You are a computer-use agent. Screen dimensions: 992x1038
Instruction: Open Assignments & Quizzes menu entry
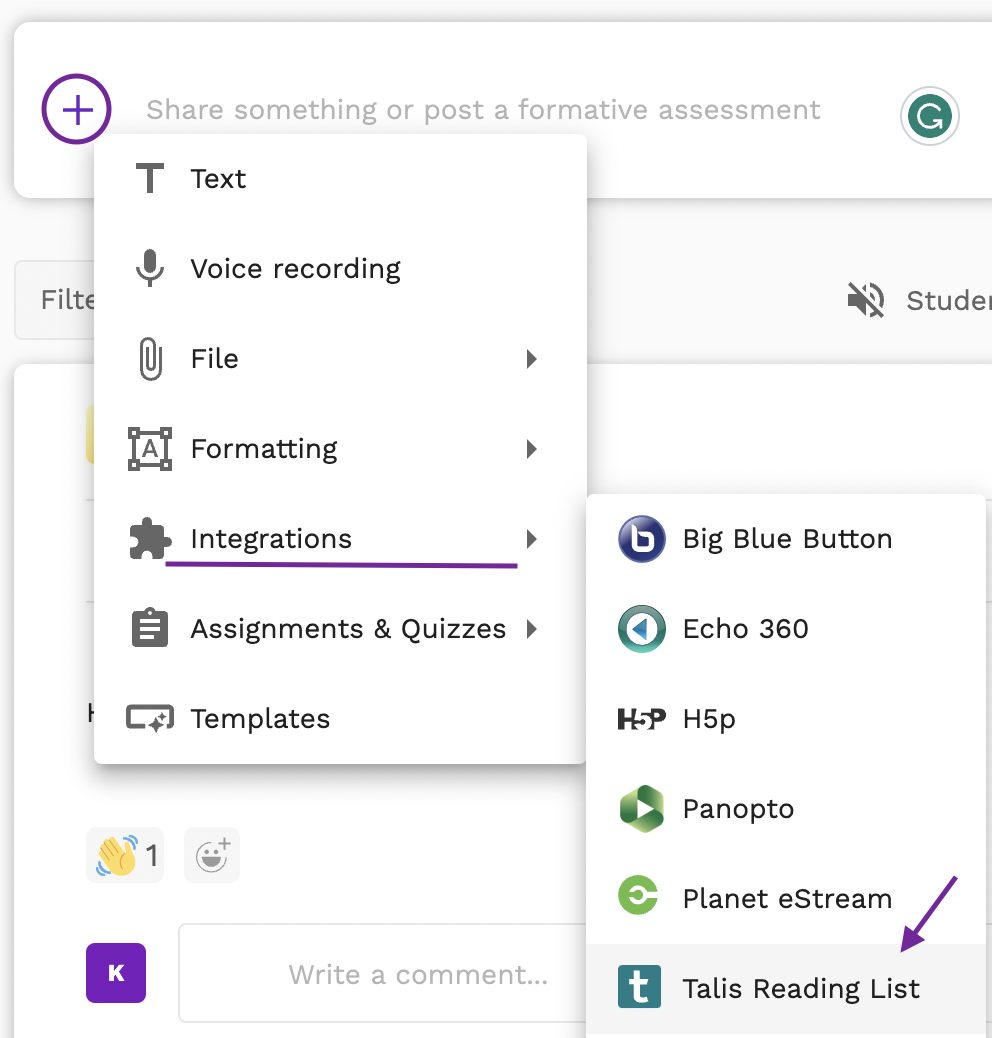point(340,629)
